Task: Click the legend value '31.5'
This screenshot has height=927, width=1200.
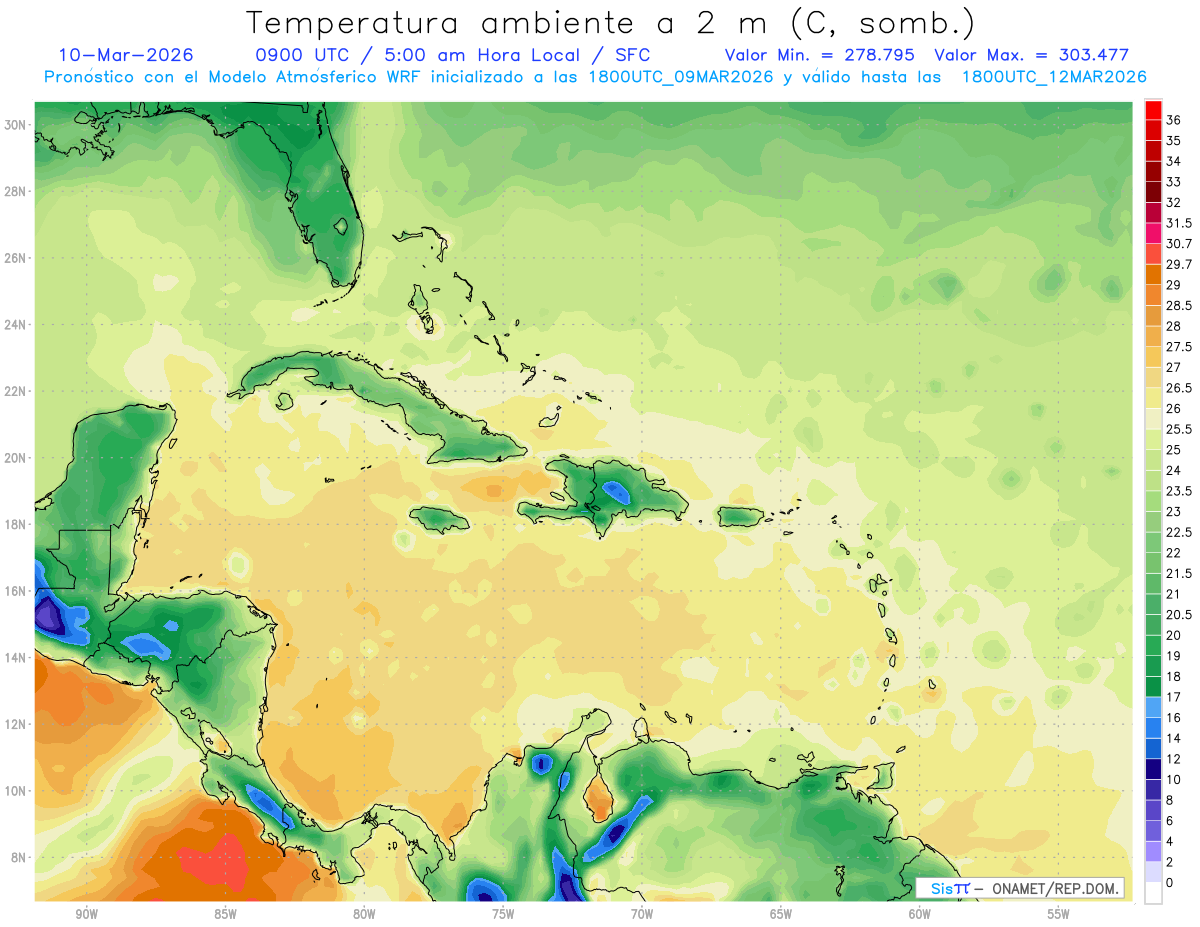Action: click(1179, 223)
